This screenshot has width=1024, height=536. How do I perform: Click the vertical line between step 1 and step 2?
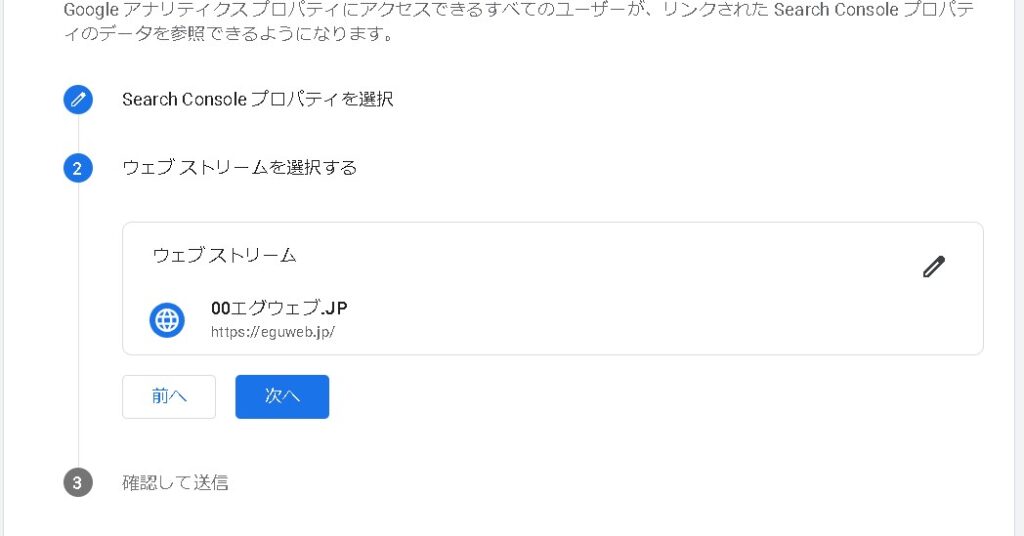click(78, 134)
